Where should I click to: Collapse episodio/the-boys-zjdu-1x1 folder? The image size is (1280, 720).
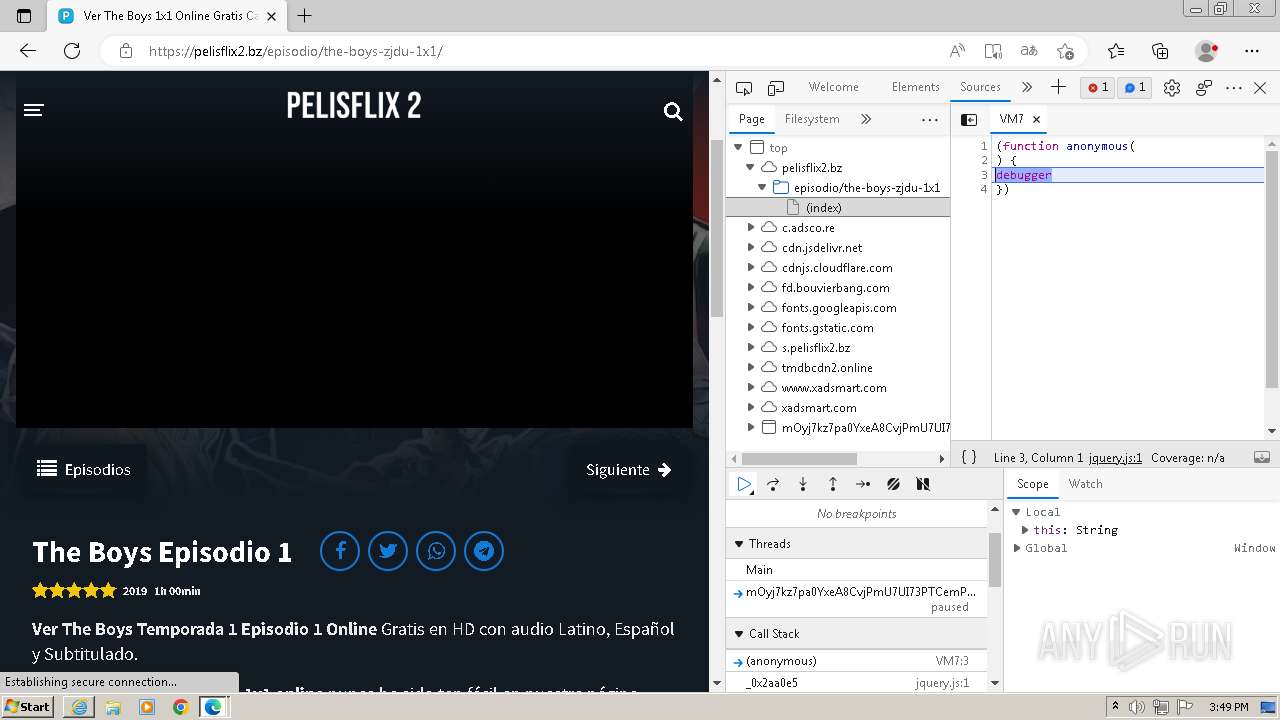coord(762,187)
